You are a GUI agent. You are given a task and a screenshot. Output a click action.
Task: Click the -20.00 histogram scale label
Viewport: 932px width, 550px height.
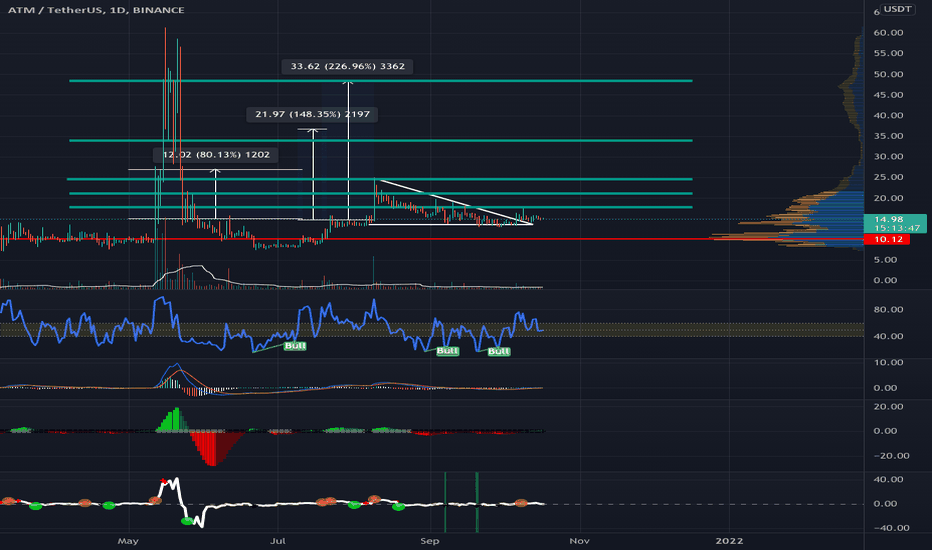(x=890, y=456)
